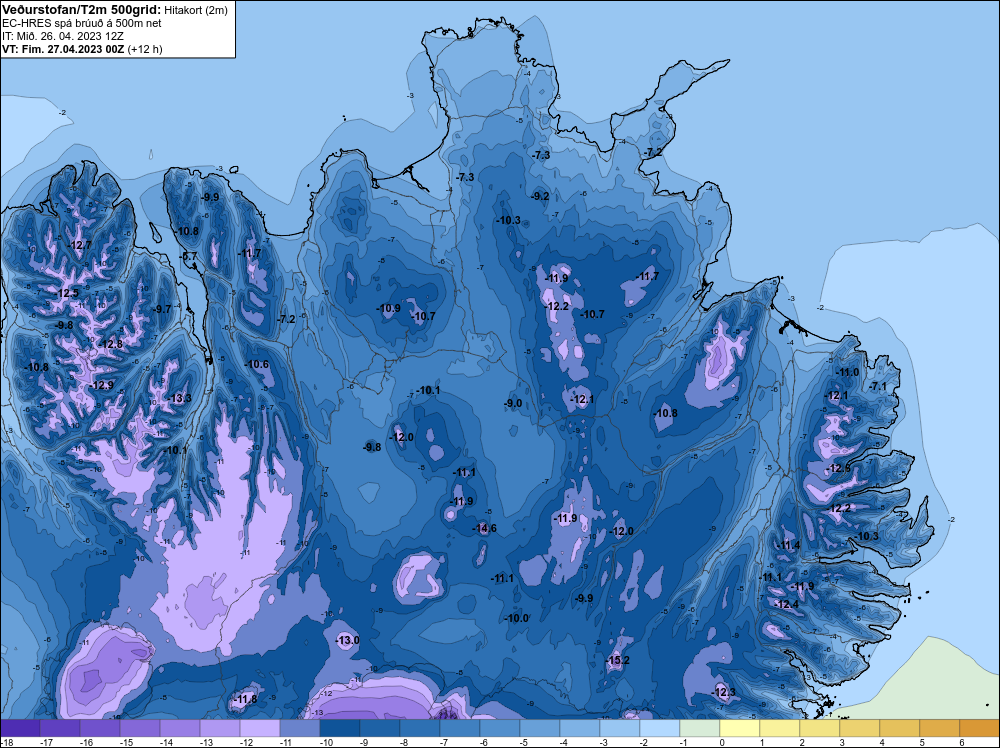Click the -13.3 temperature label
This screenshot has width=1000, height=748.
[179, 399]
